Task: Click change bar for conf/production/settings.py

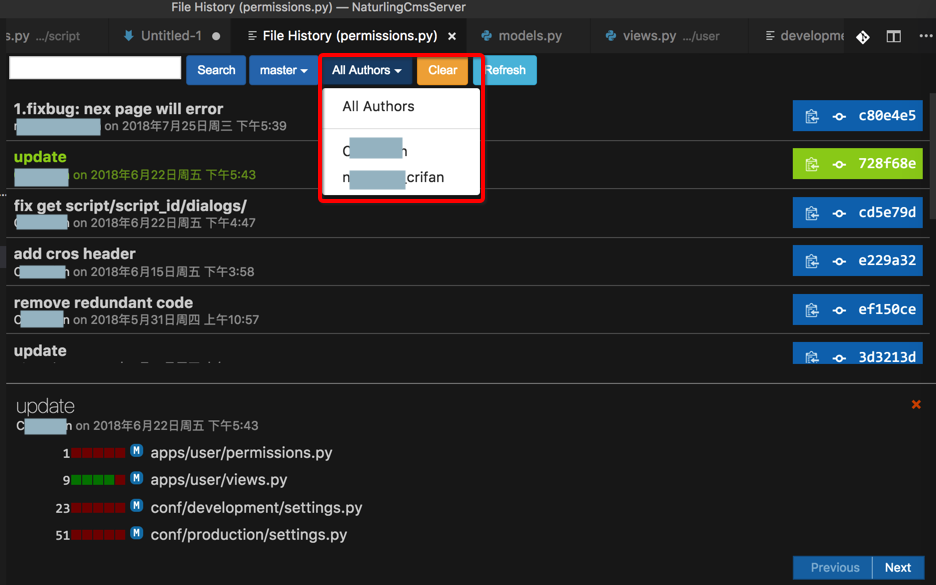Action: click(x=98, y=535)
